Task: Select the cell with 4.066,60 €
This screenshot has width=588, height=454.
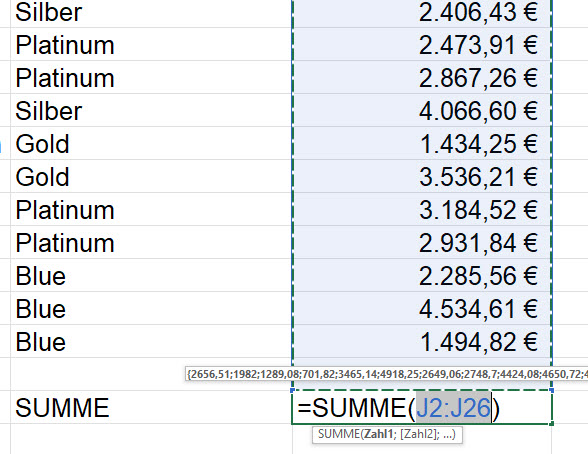Action: pos(422,110)
